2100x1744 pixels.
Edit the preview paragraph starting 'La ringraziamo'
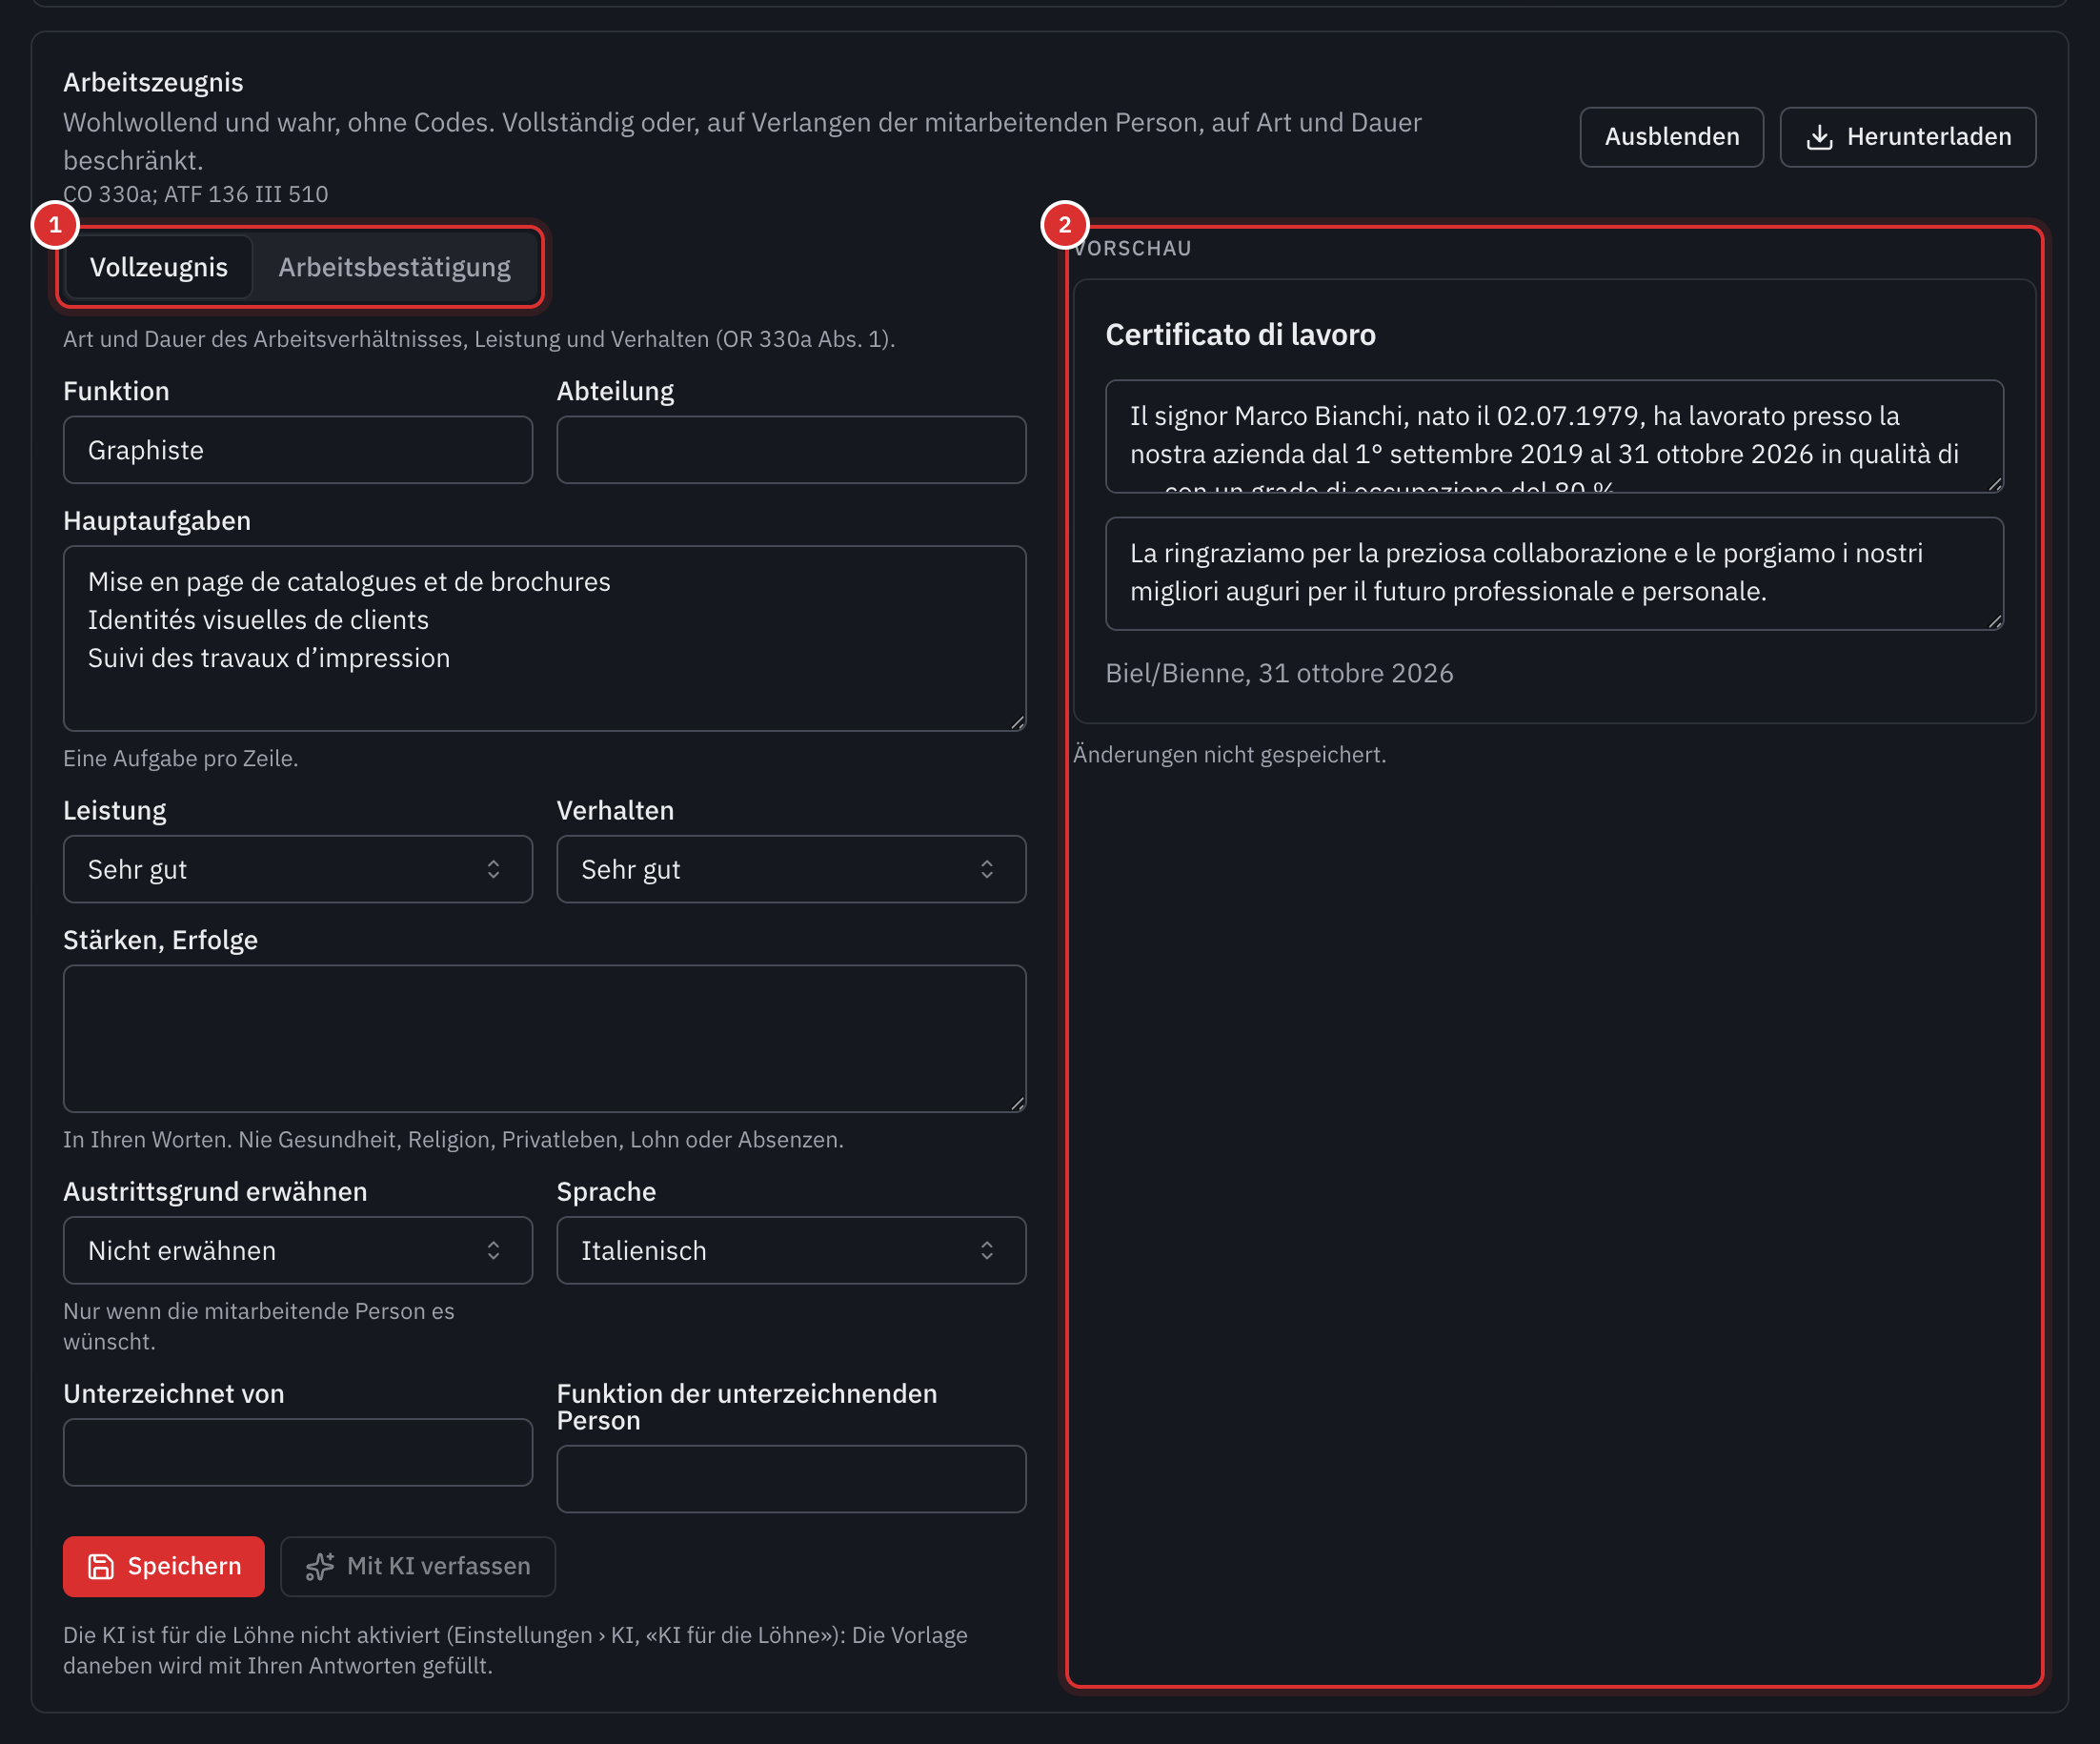(1554, 573)
